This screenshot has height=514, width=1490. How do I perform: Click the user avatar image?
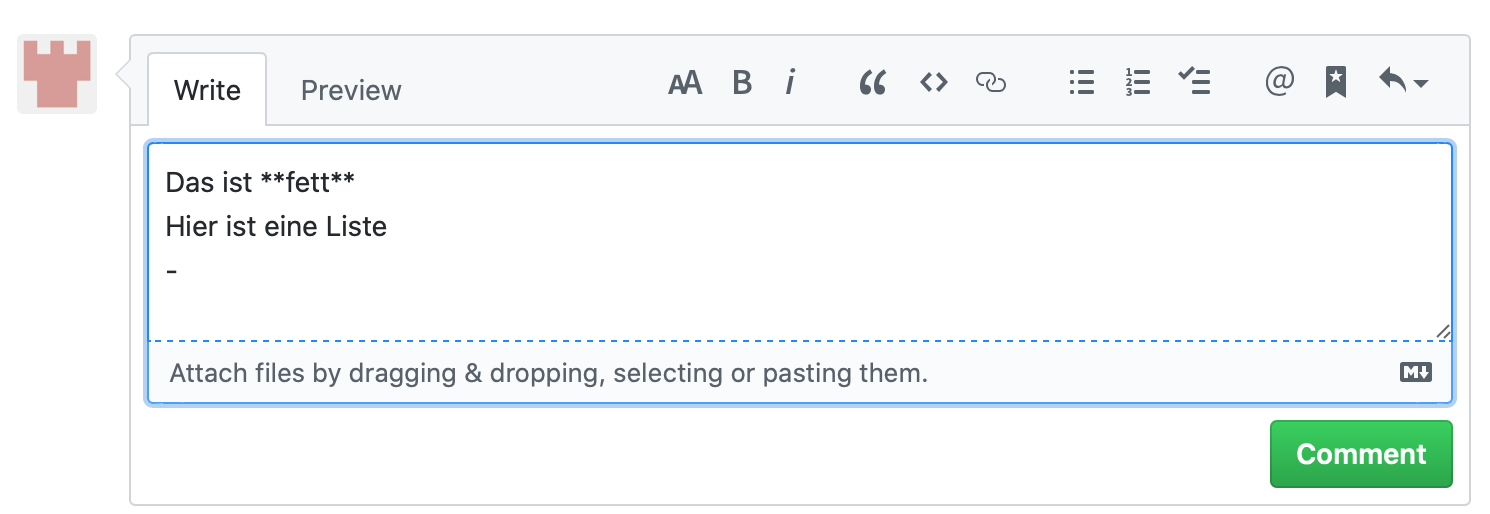pos(57,74)
